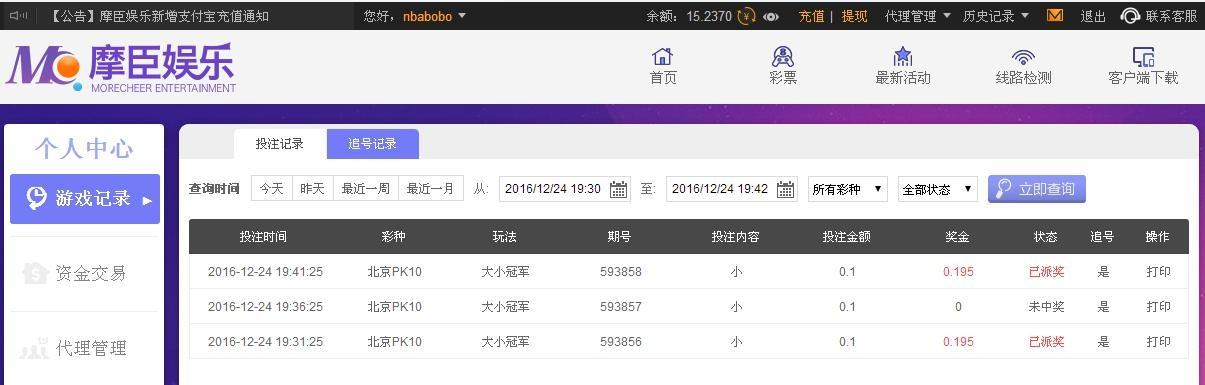Viewport: 1205px width, 385px height.
Task: Open the 代理管理 top dropdown menu
Action: click(918, 16)
